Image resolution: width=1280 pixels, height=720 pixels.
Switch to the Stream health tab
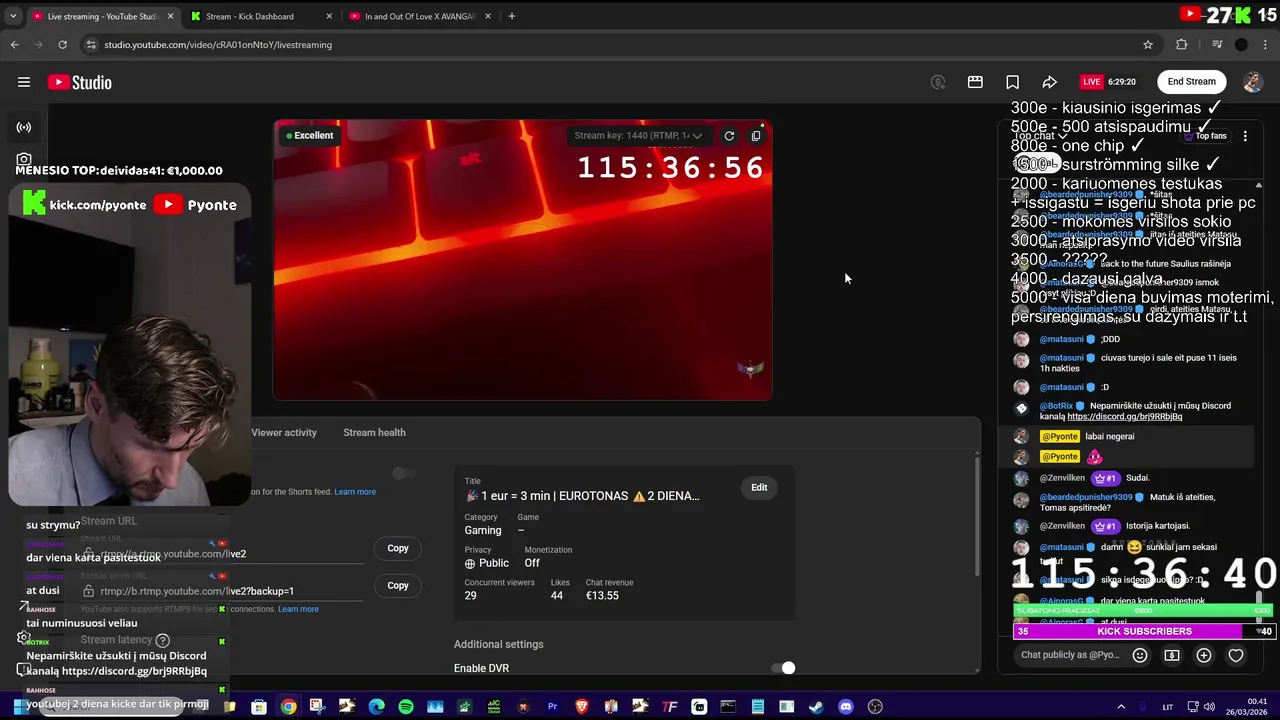[374, 432]
